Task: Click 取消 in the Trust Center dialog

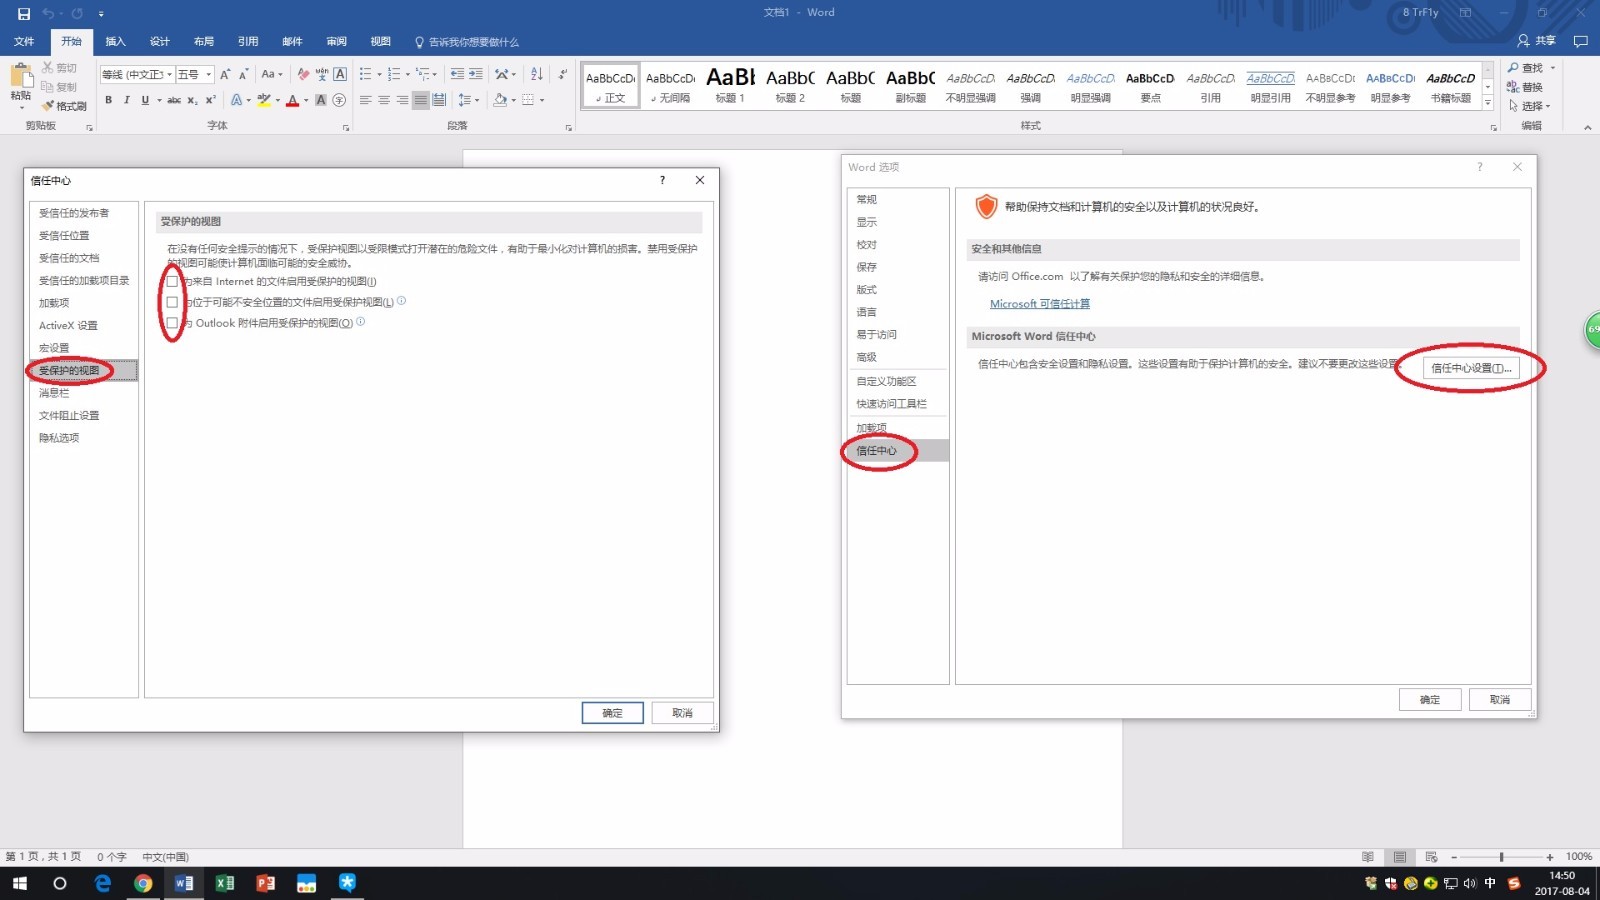Action: point(682,713)
